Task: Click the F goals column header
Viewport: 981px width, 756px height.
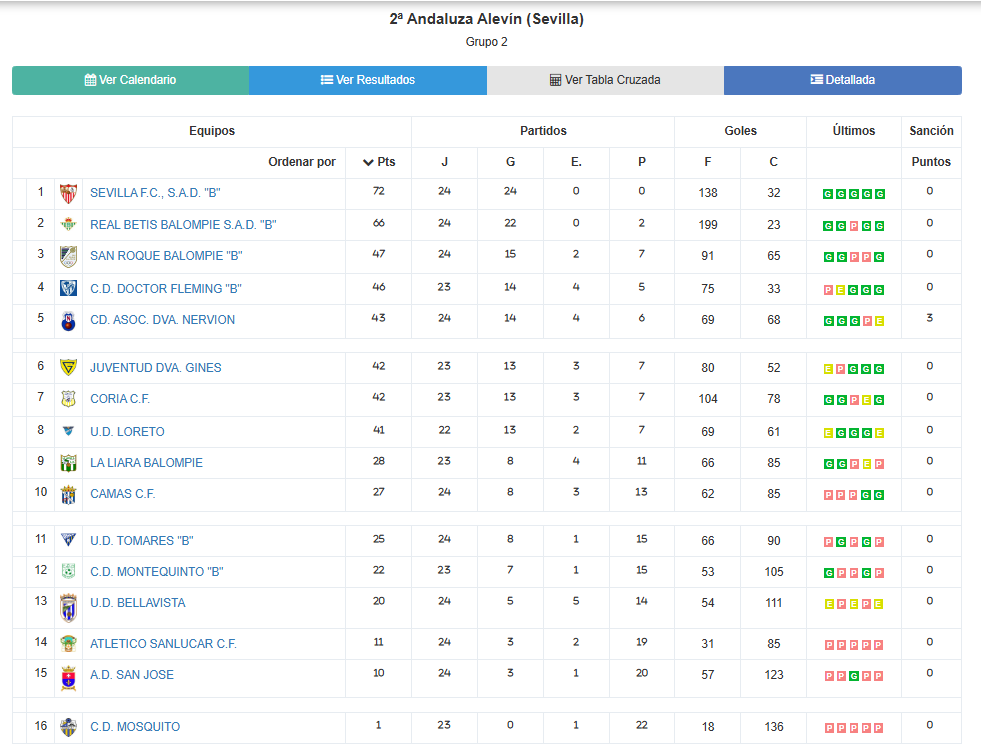Action: point(708,162)
